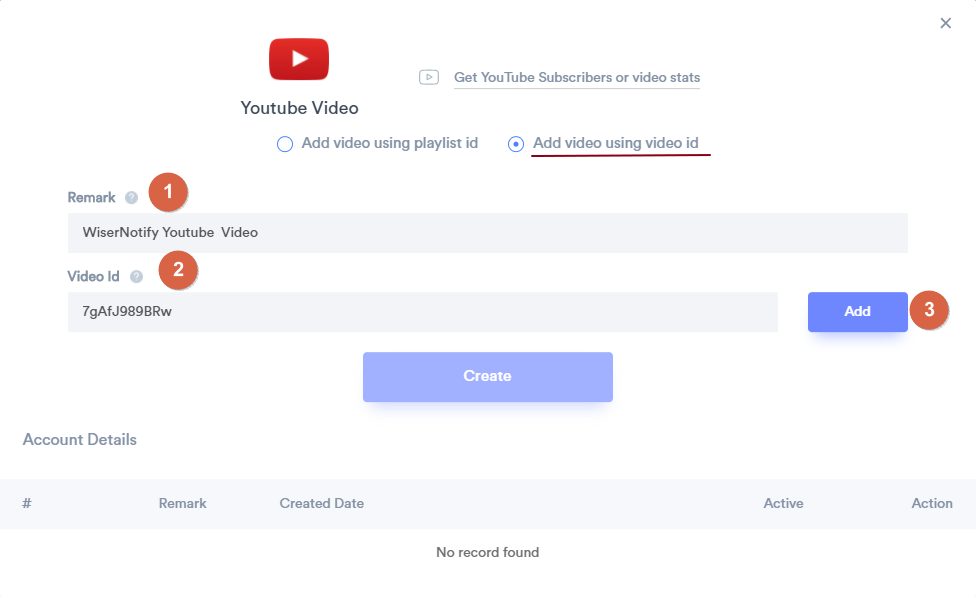Close the Youtube Video dialog
Viewport: 976px width, 597px height.
(x=945, y=23)
